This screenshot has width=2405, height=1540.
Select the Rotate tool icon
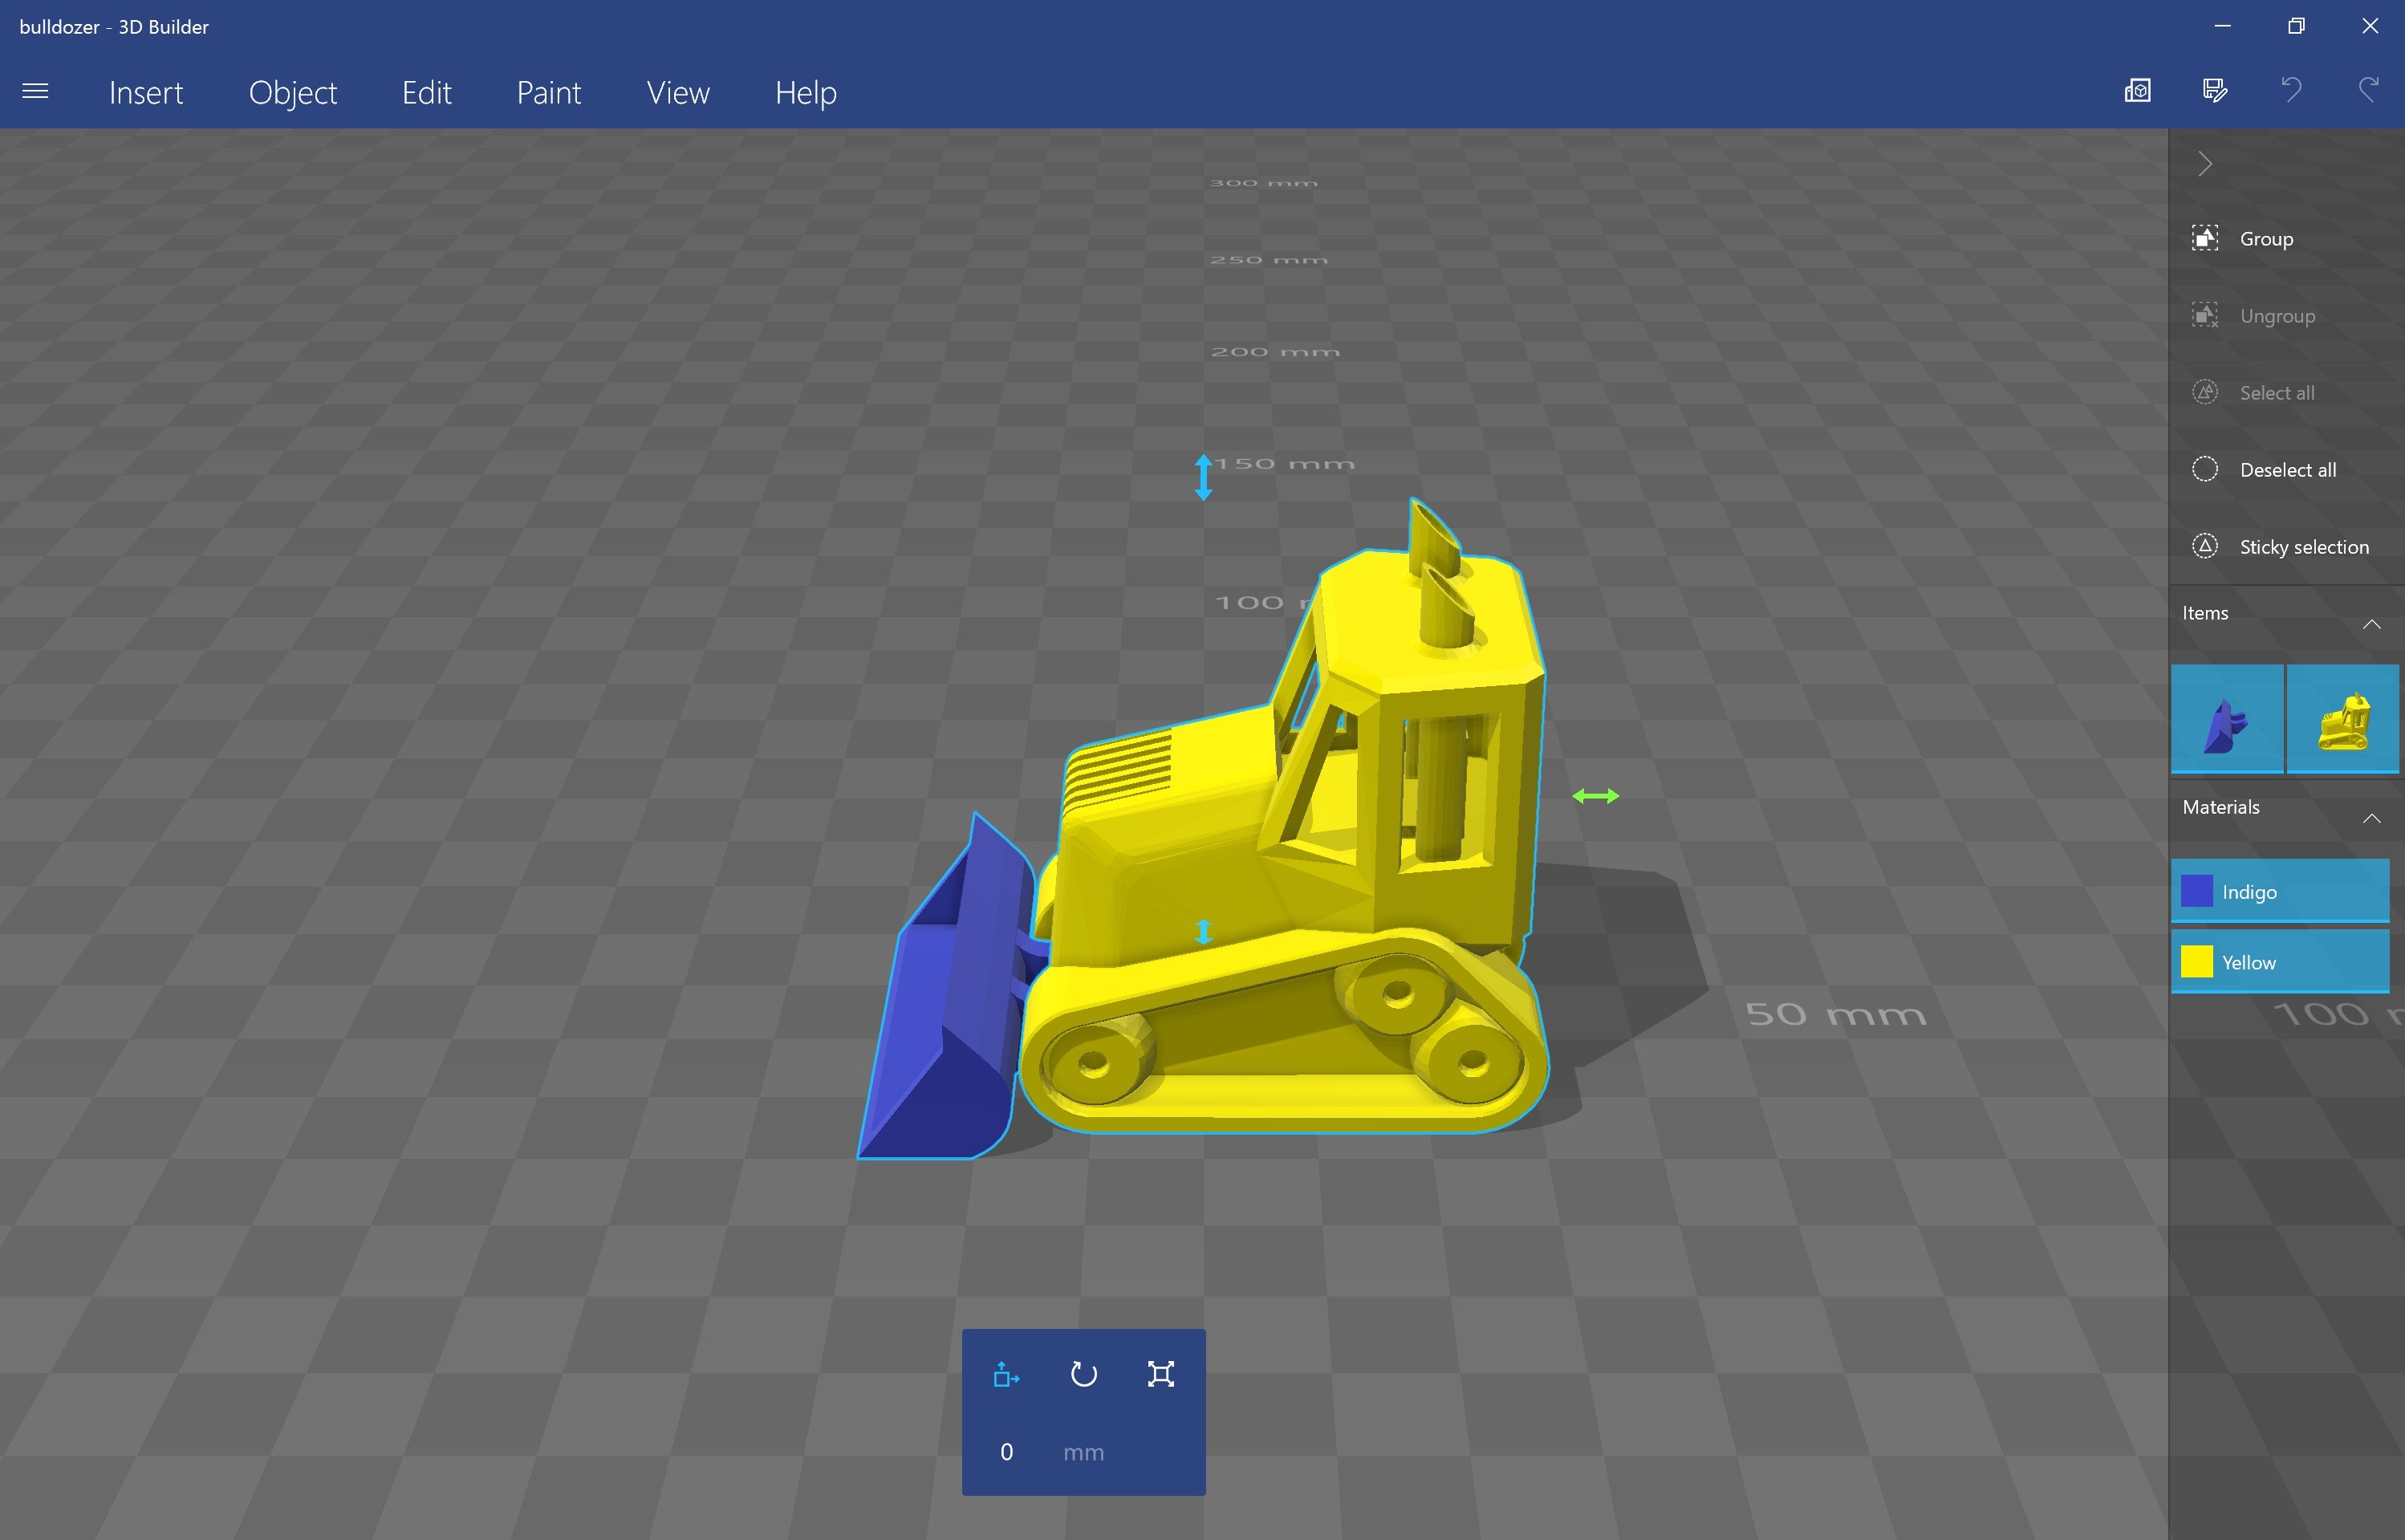tap(1083, 1375)
